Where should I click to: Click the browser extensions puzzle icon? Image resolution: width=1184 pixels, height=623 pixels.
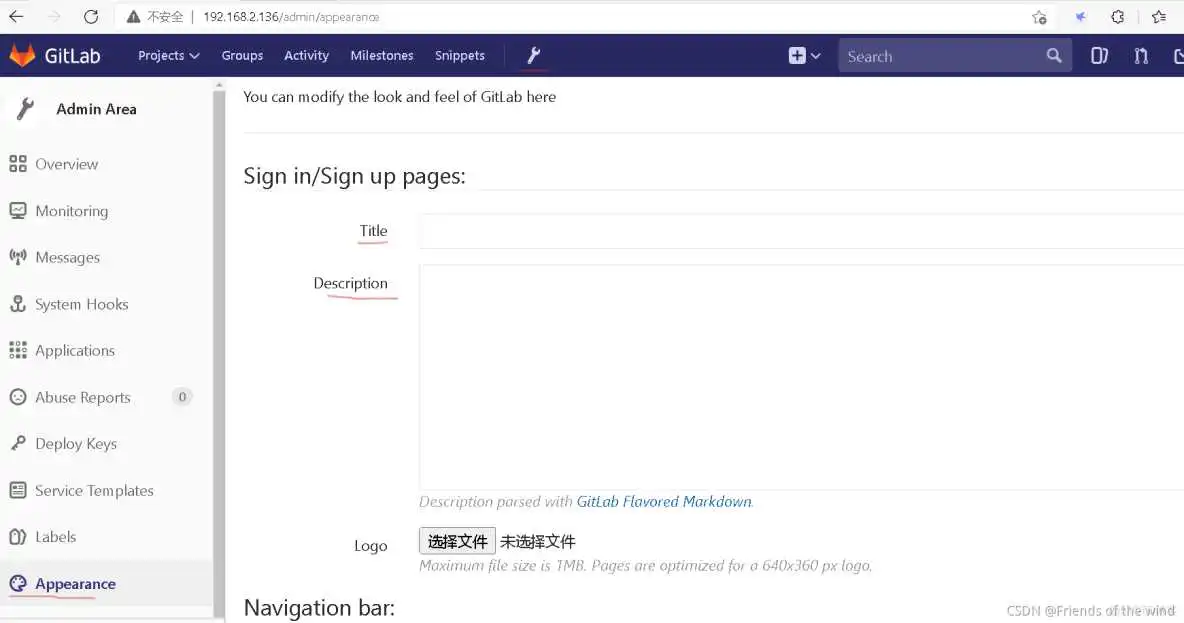1118,17
